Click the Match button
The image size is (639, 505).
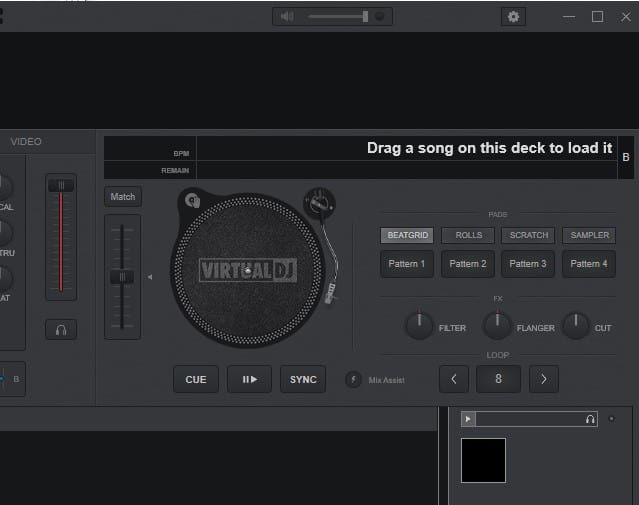(123, 197)
